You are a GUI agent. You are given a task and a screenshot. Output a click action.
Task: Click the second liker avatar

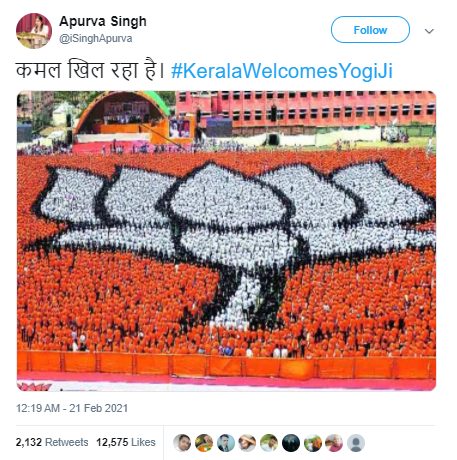pyautogui.click(x=204, y=443)
